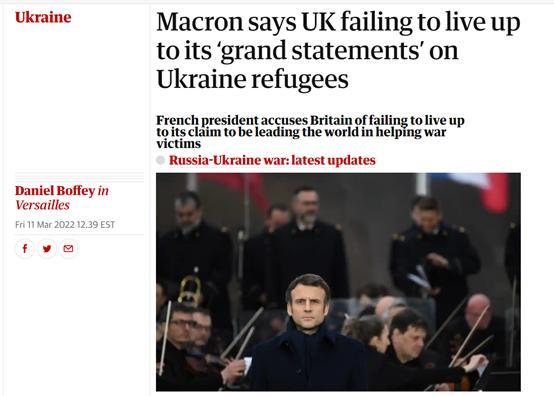Share article via email icon
This screenshot has height=396, width=554.
coord(68,249)
